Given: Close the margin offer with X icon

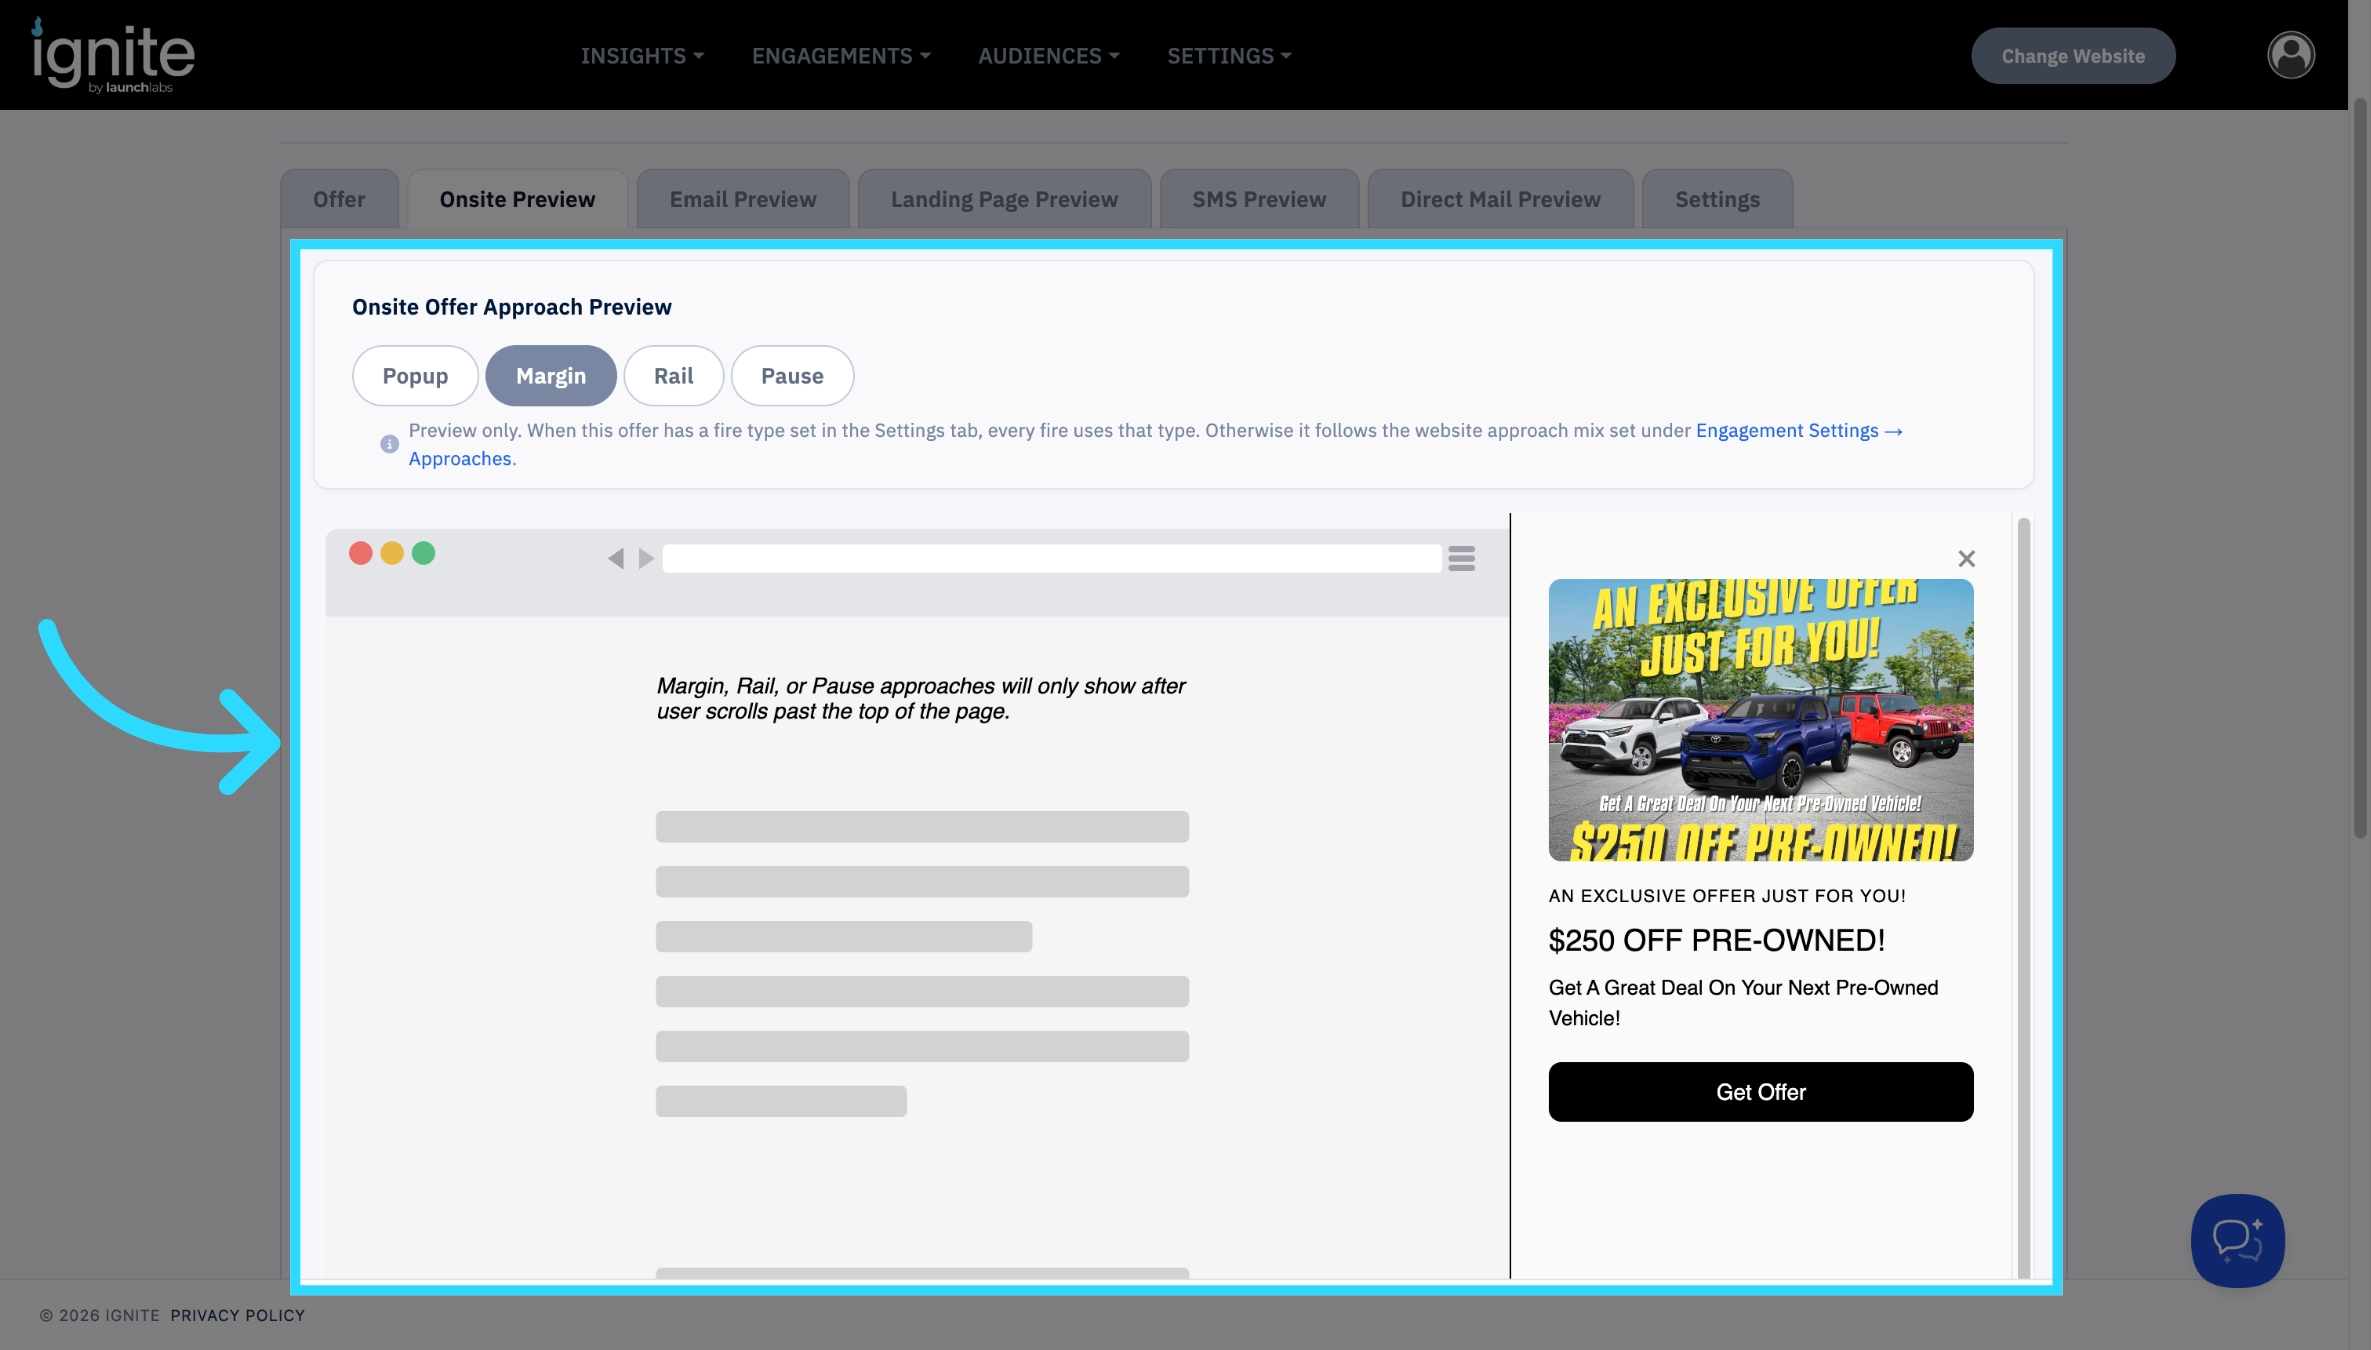Looking at the screenshot, I should click(1966, 559).
